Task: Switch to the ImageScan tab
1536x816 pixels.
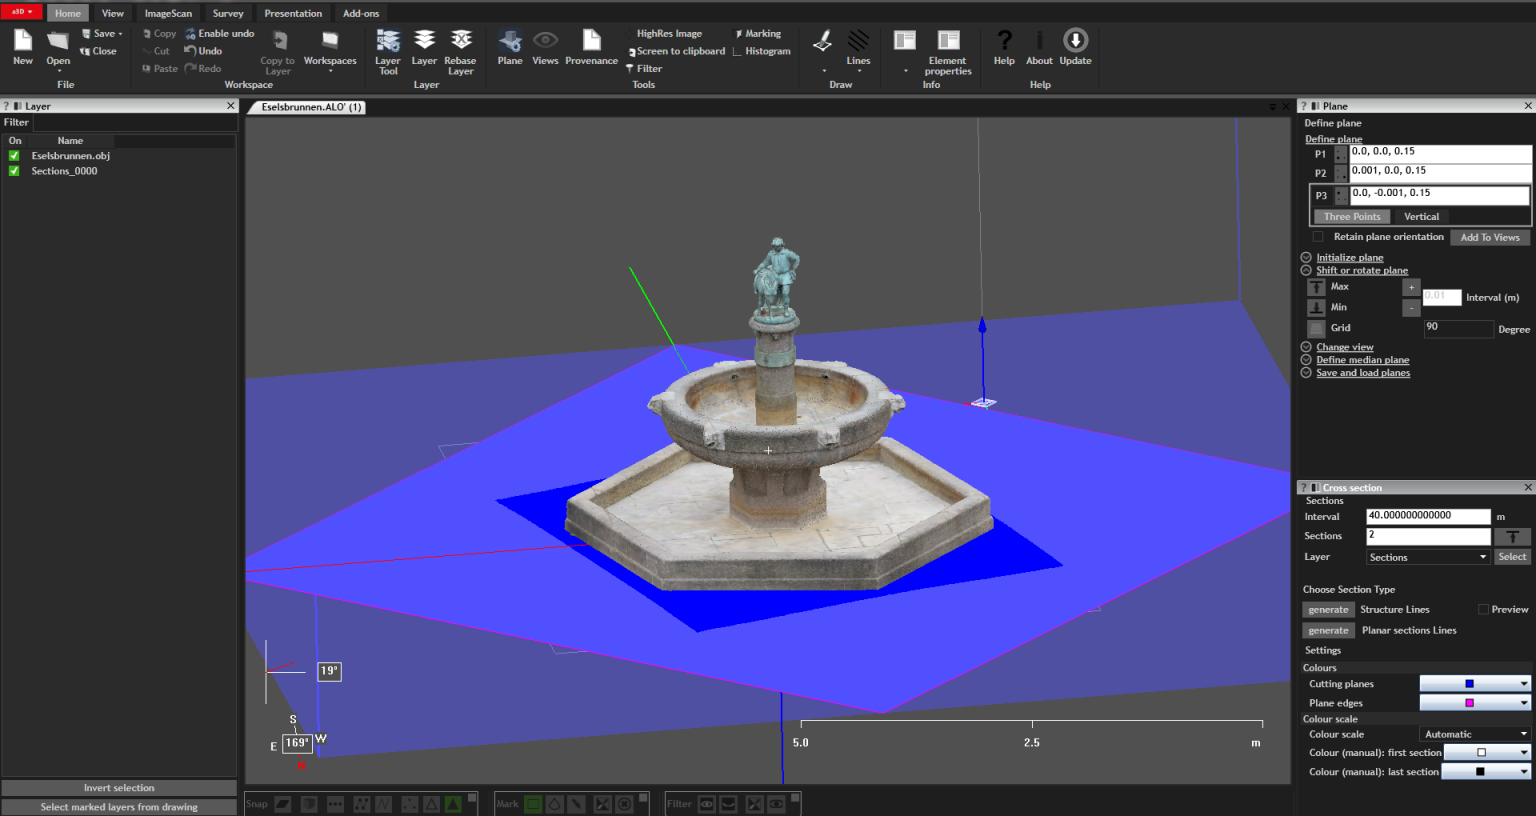Action: pos(168,13)
